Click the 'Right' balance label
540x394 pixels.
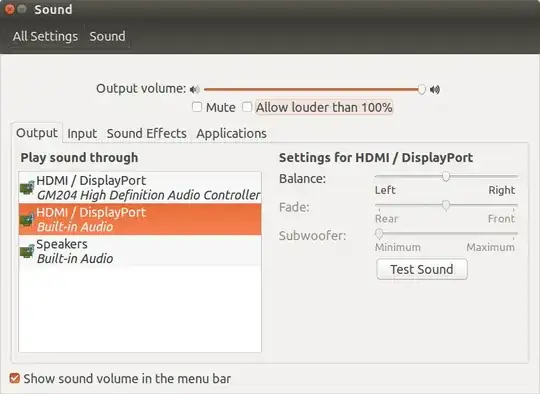[501, 190]
